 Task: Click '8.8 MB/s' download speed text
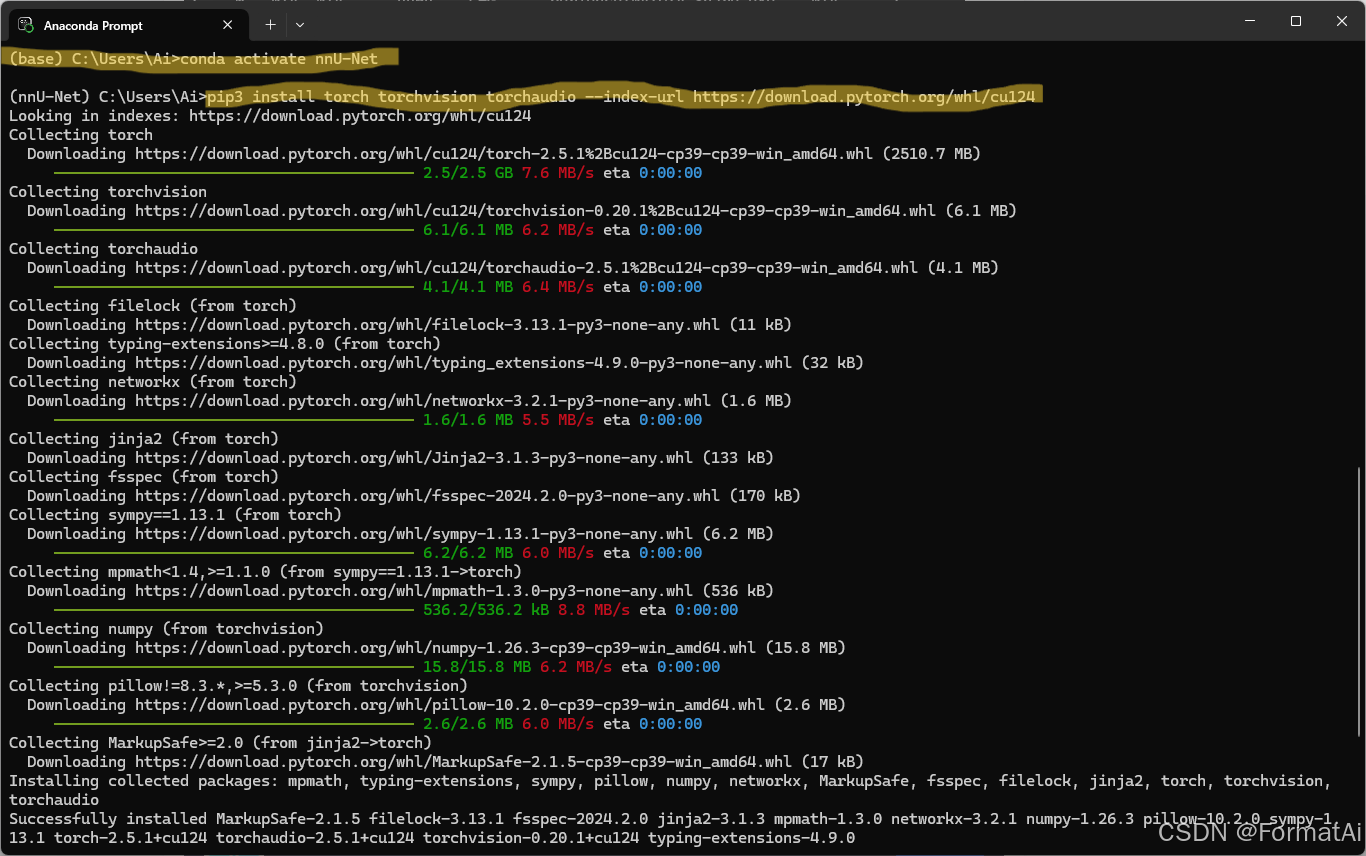[594, 610]
